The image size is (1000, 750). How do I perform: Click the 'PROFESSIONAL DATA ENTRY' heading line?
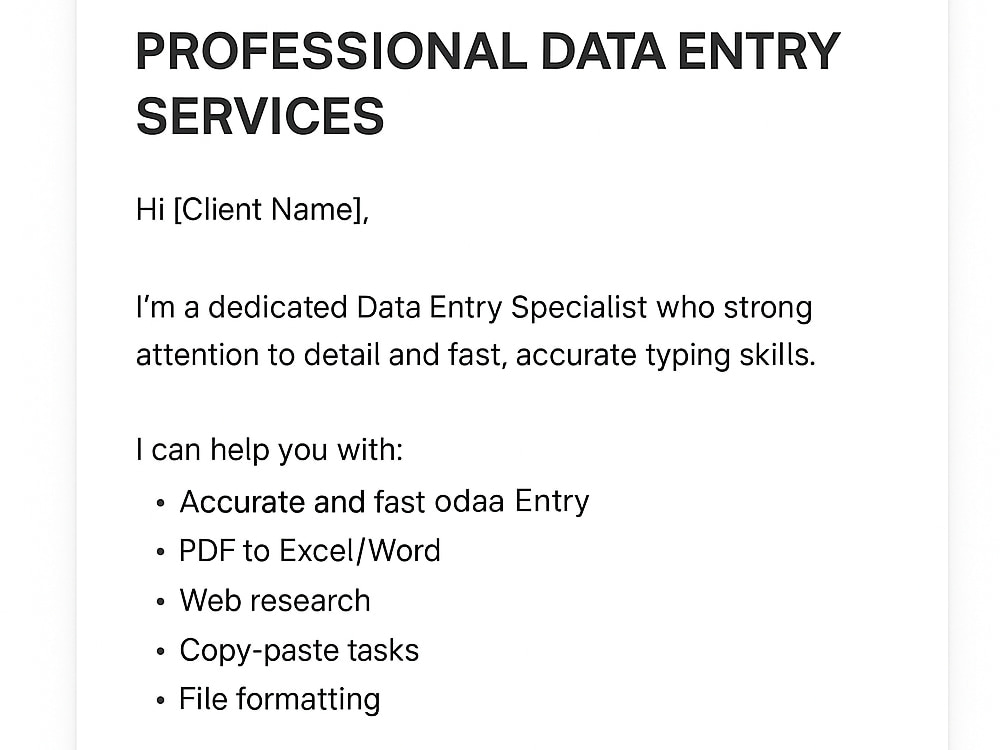(x=488, y=52)
